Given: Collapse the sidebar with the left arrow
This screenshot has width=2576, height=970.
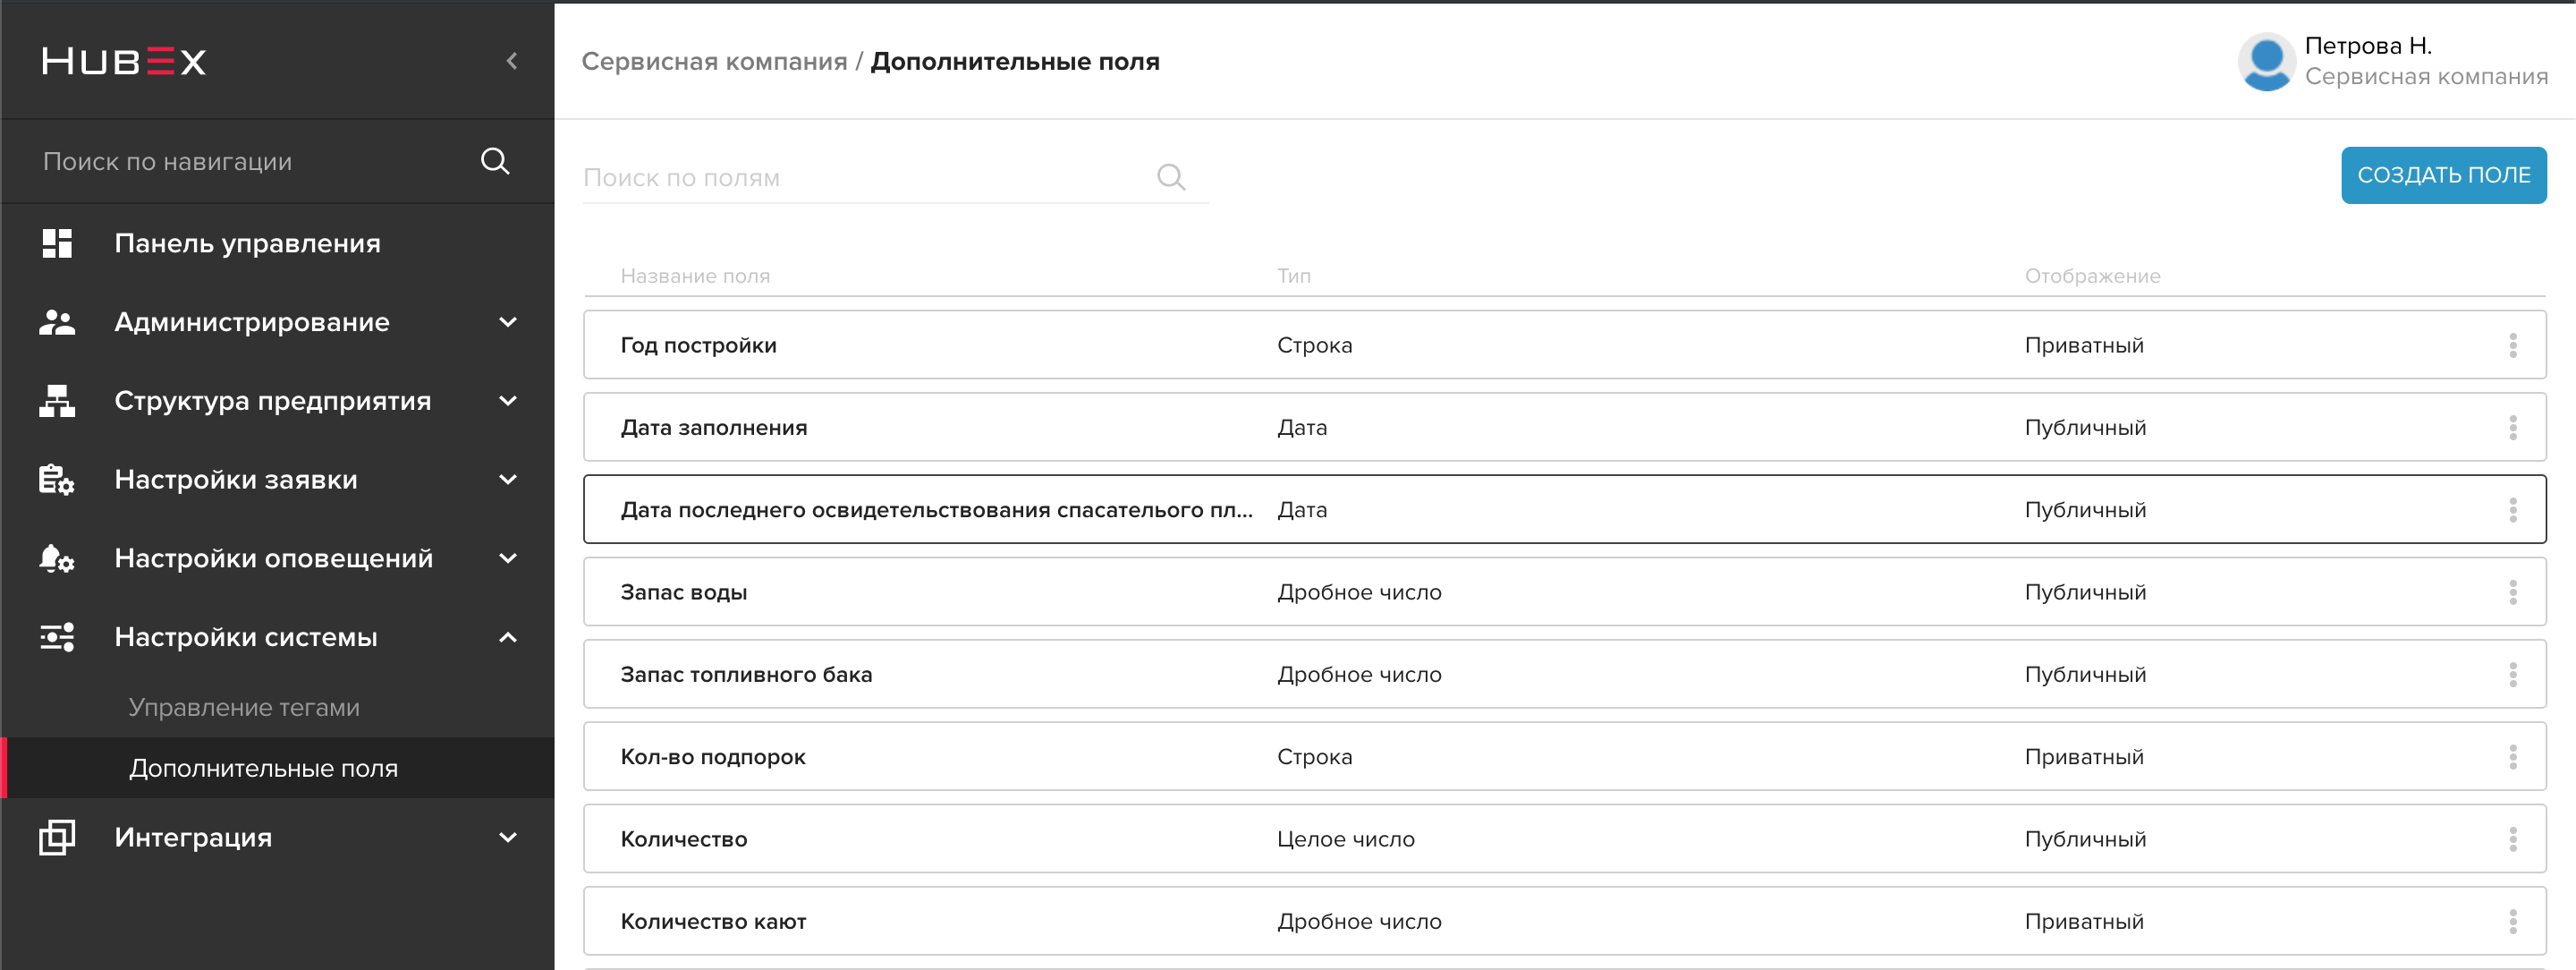Looking at the screenshot, I should [x=511, y=61].
